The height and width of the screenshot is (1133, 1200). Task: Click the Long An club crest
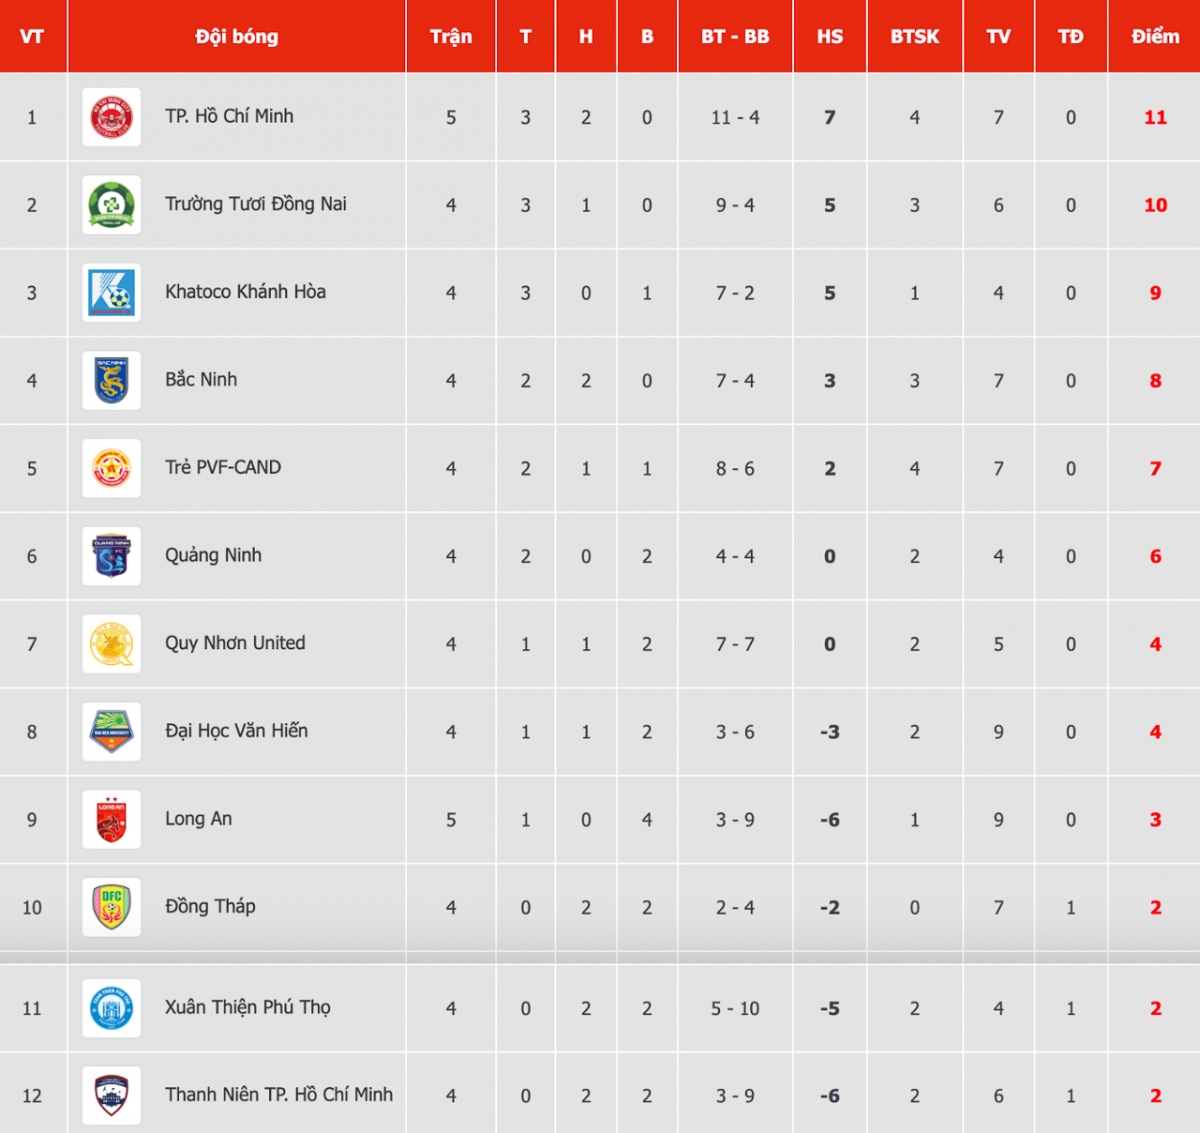(111, 820)
